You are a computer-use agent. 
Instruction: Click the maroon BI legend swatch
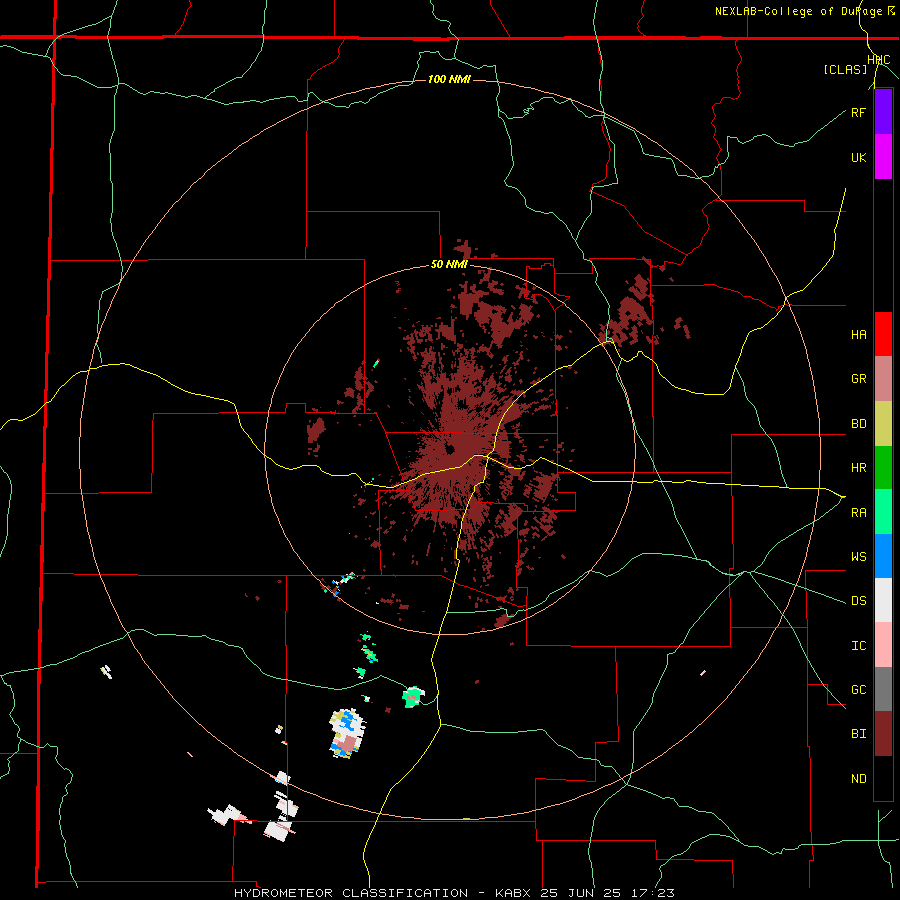pyautogui.click(x=883, y=734)
